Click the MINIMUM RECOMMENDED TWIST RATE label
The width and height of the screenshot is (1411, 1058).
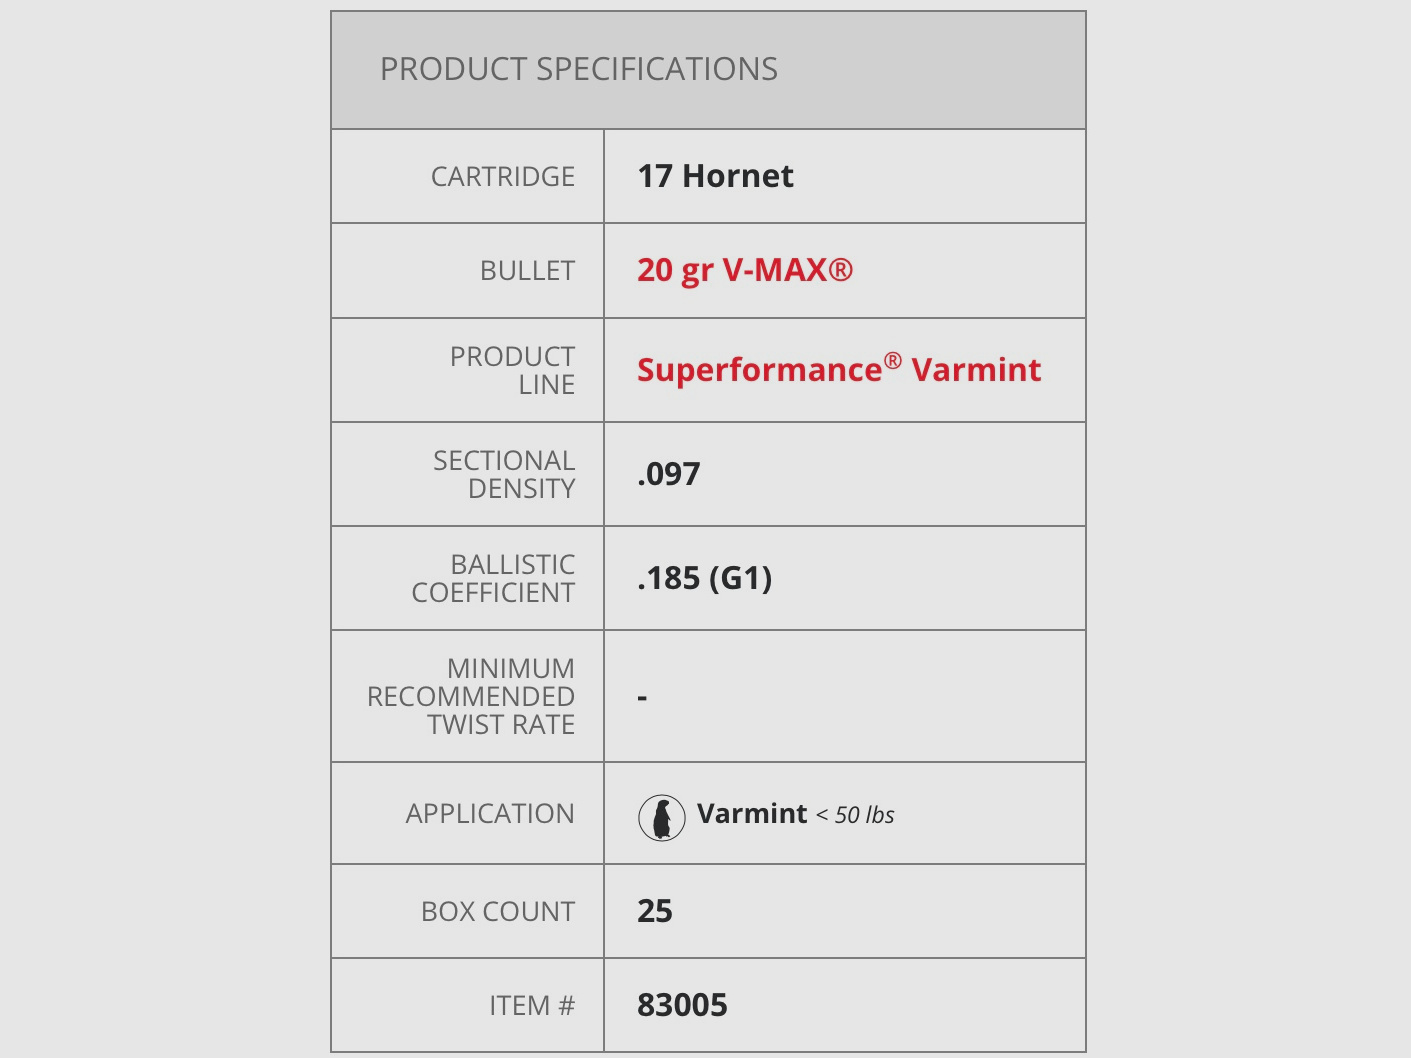pos(471,696)
